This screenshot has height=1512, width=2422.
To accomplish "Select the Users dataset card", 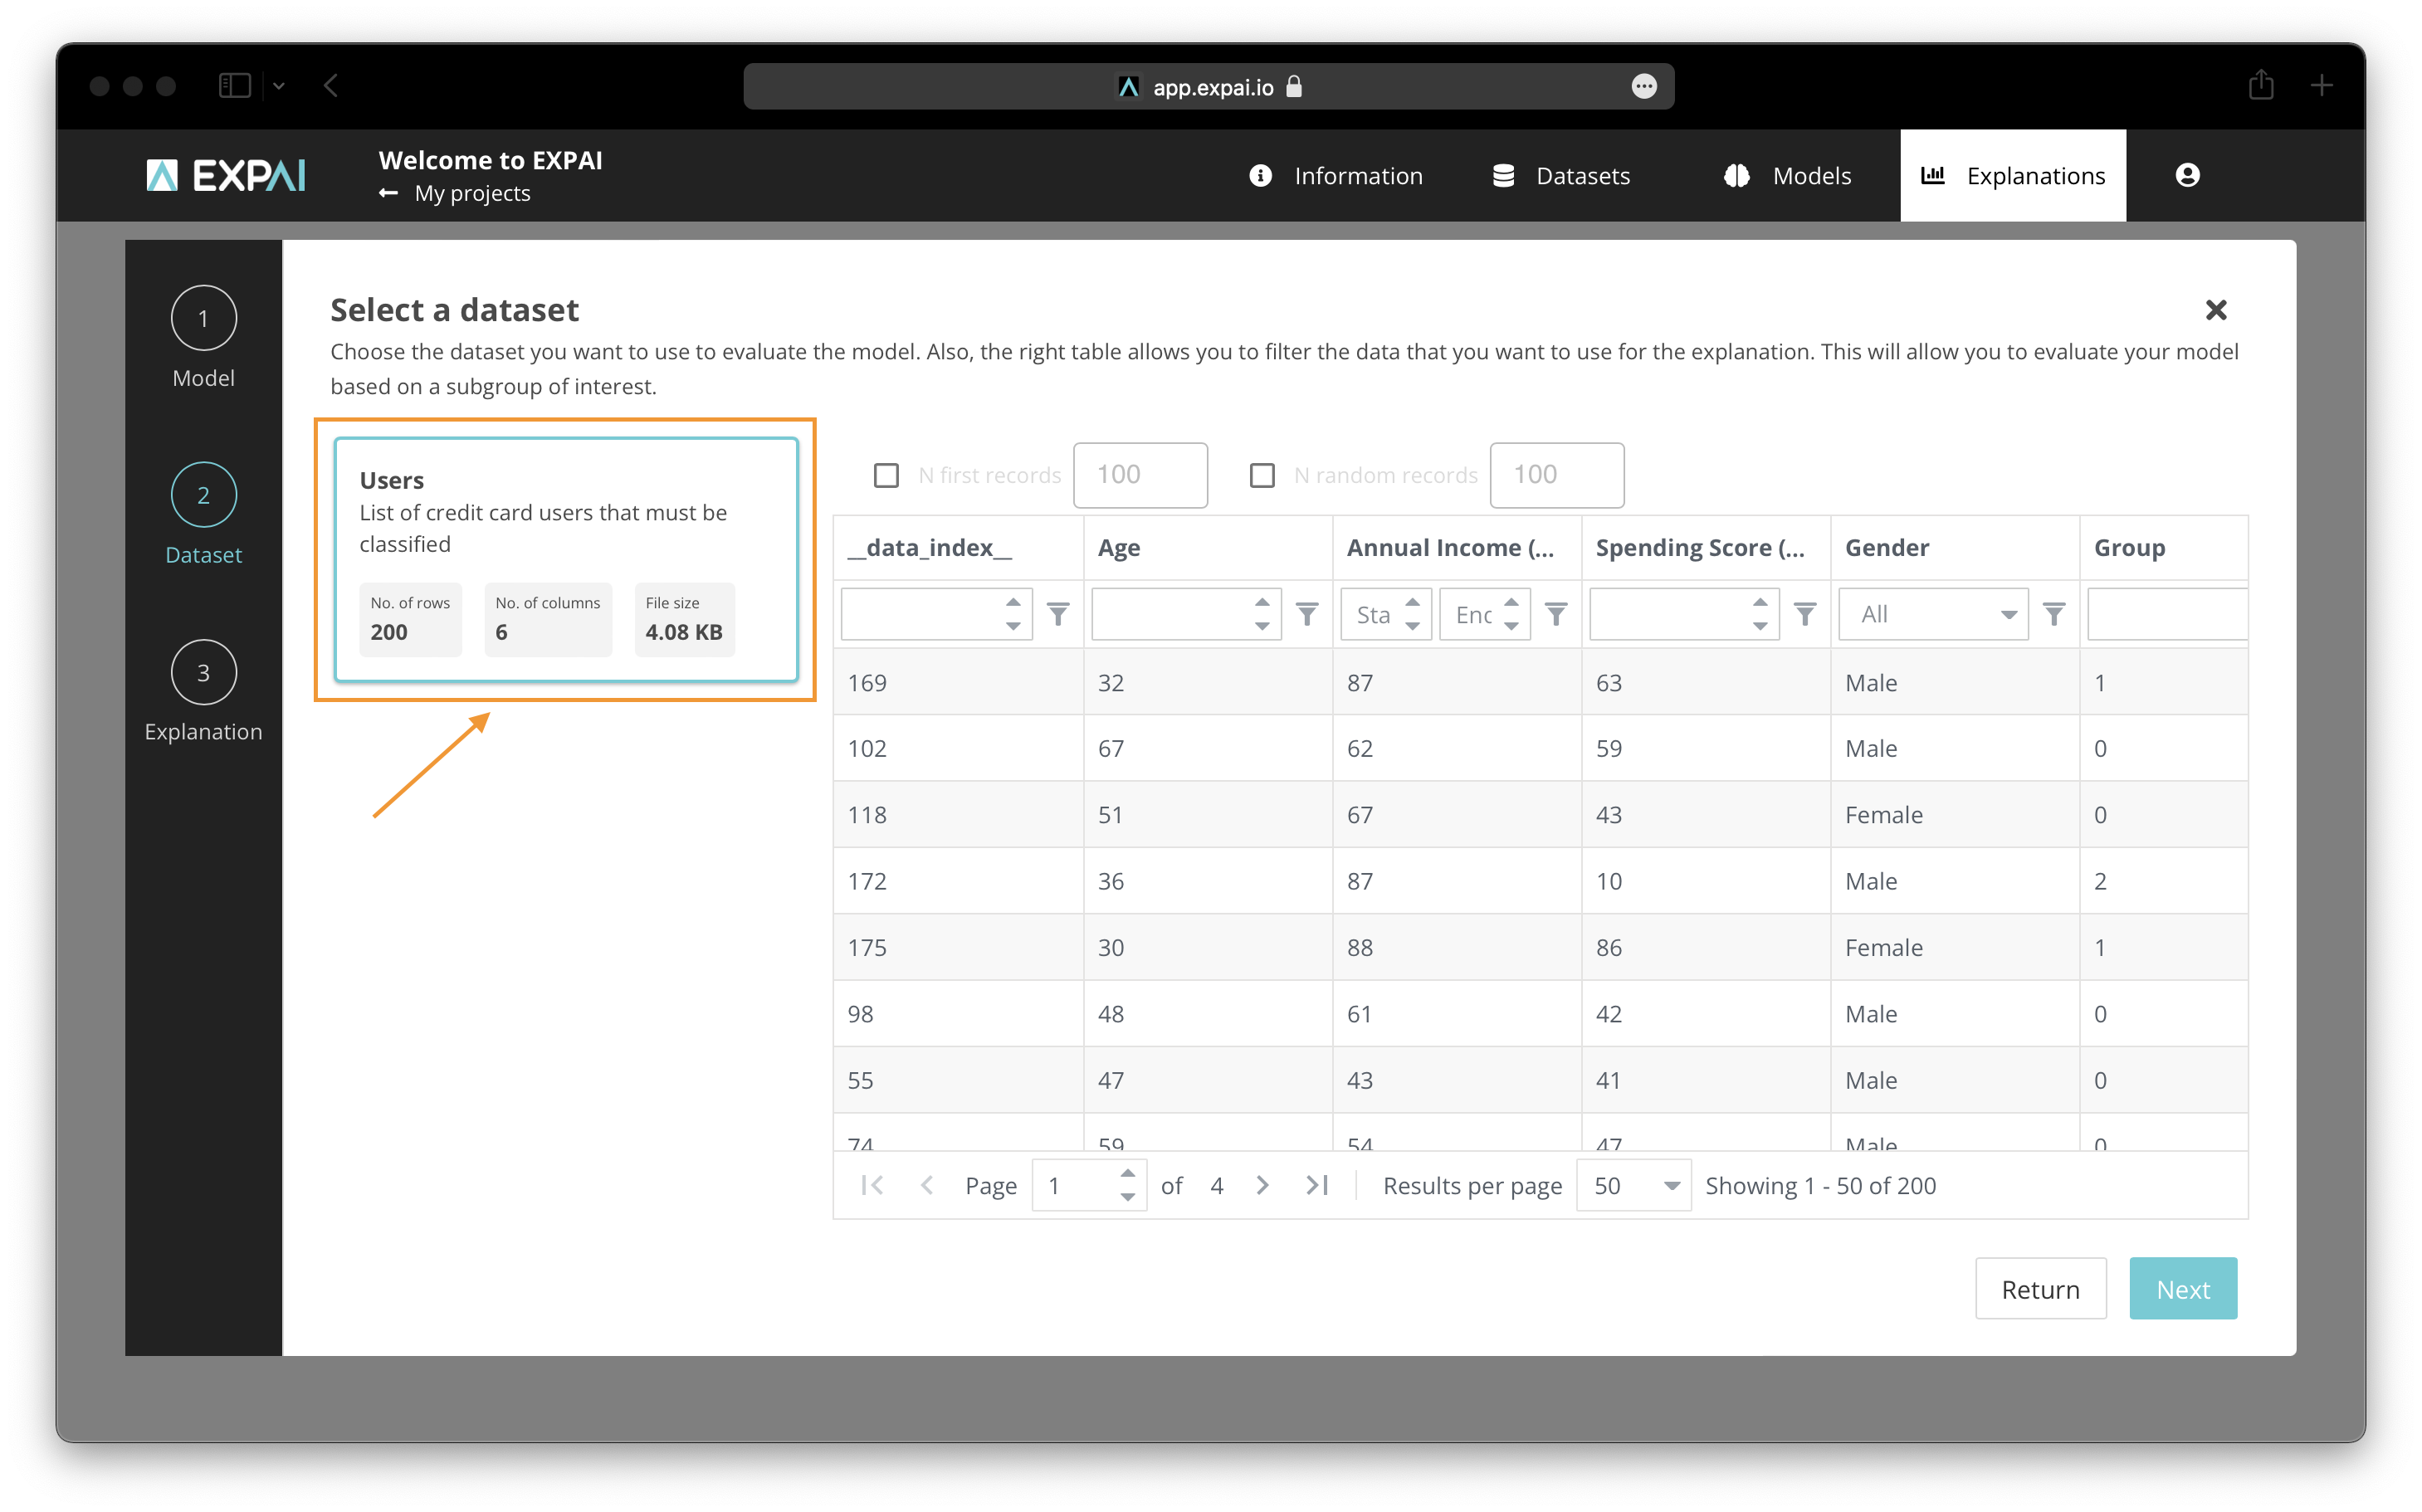I will tap(566, 560).
